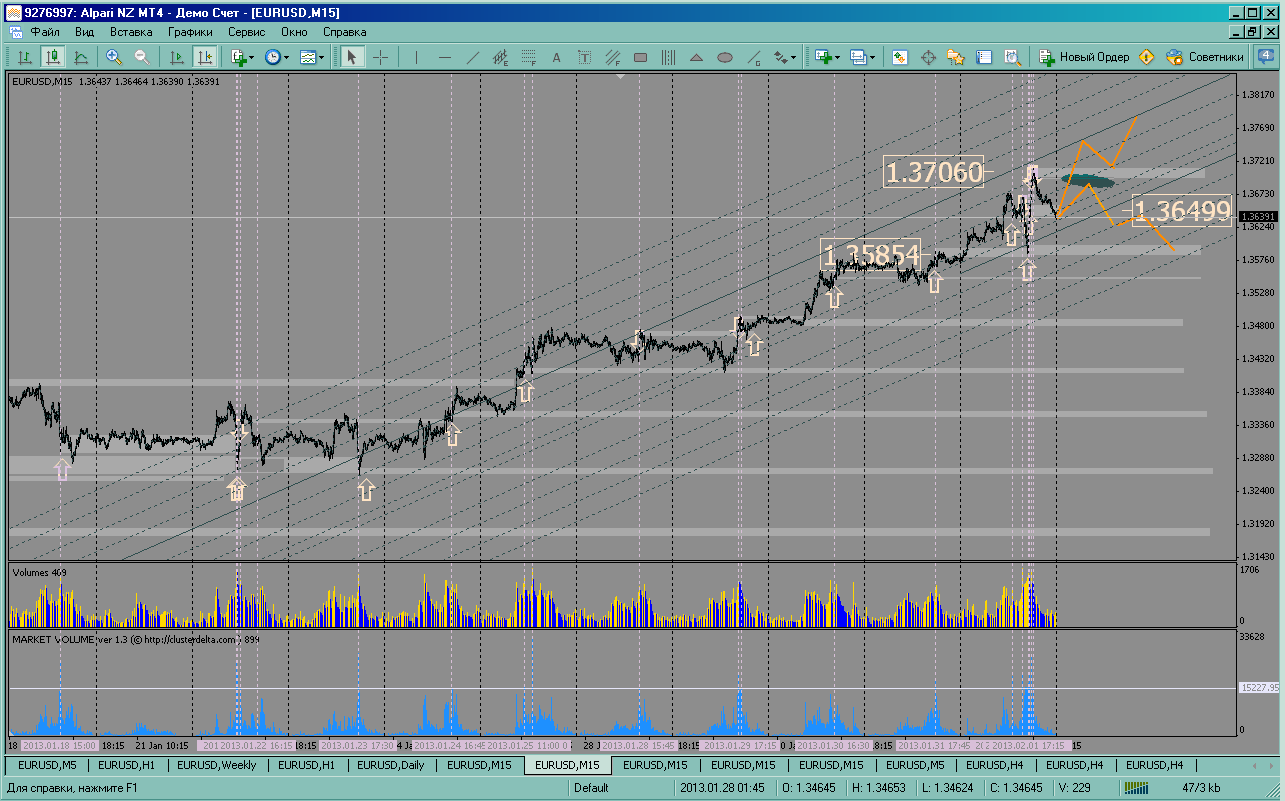
Task: Toggle the Terminal window icon
Action: coord(984,57)
